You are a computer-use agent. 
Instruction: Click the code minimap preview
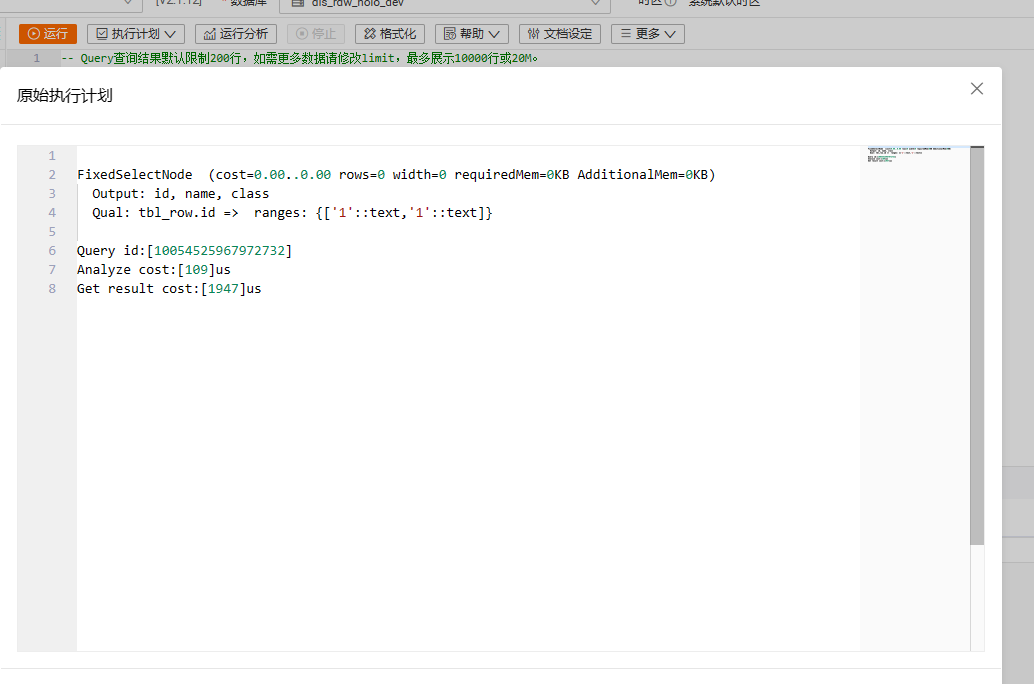[x=915, y=156]
